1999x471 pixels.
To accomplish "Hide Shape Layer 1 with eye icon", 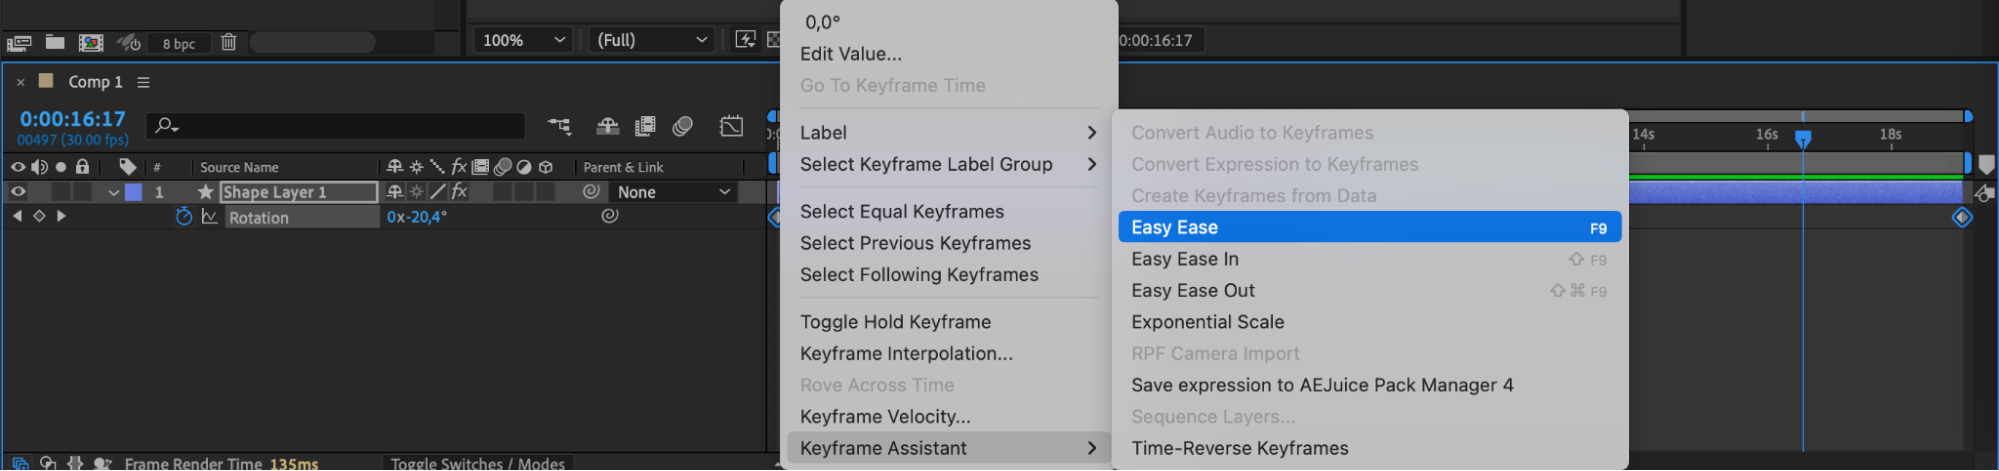I will coord(18,192).
